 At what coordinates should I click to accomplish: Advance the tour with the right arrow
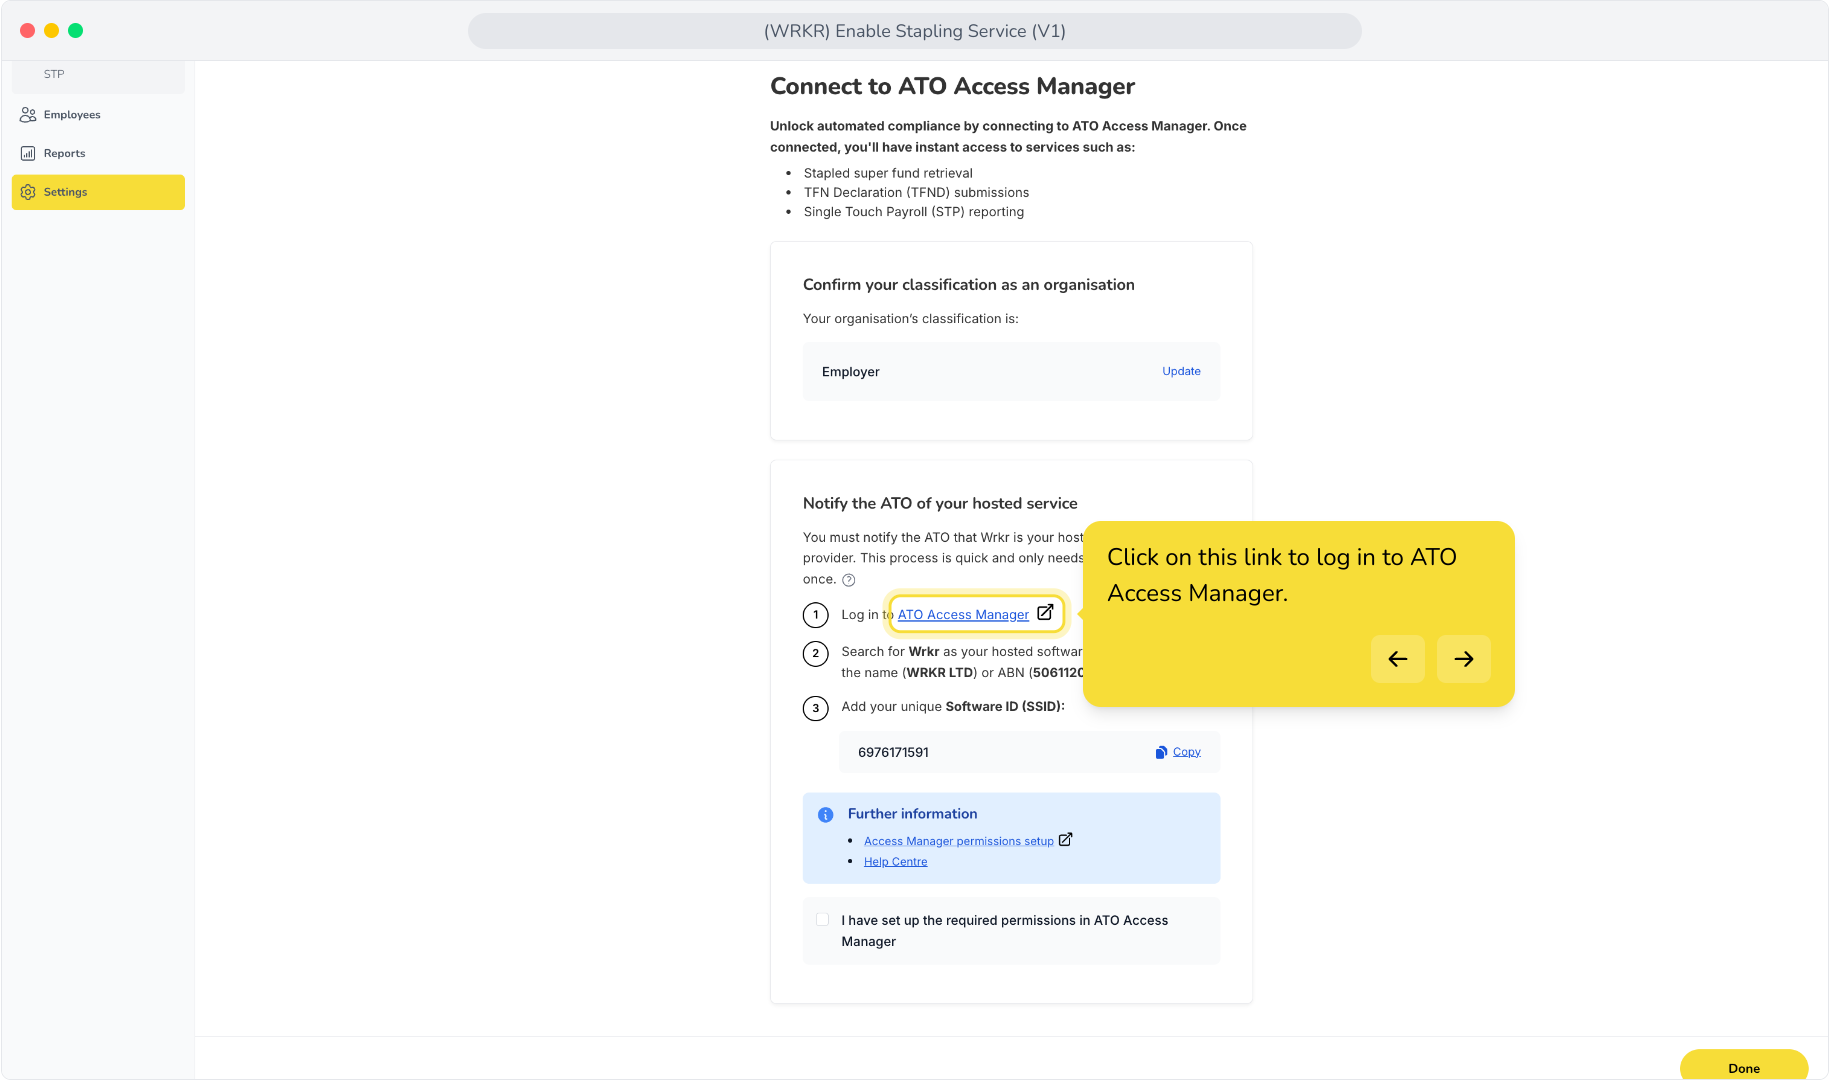[x=1464, y=659]
